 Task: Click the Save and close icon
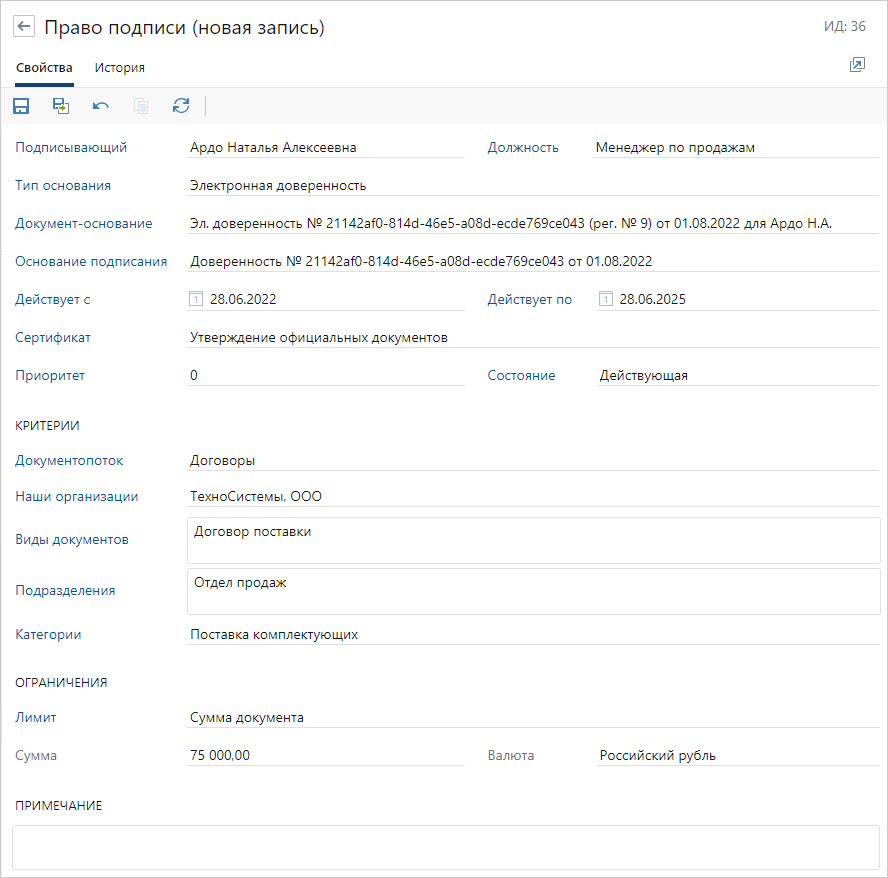tap(61, 106)
